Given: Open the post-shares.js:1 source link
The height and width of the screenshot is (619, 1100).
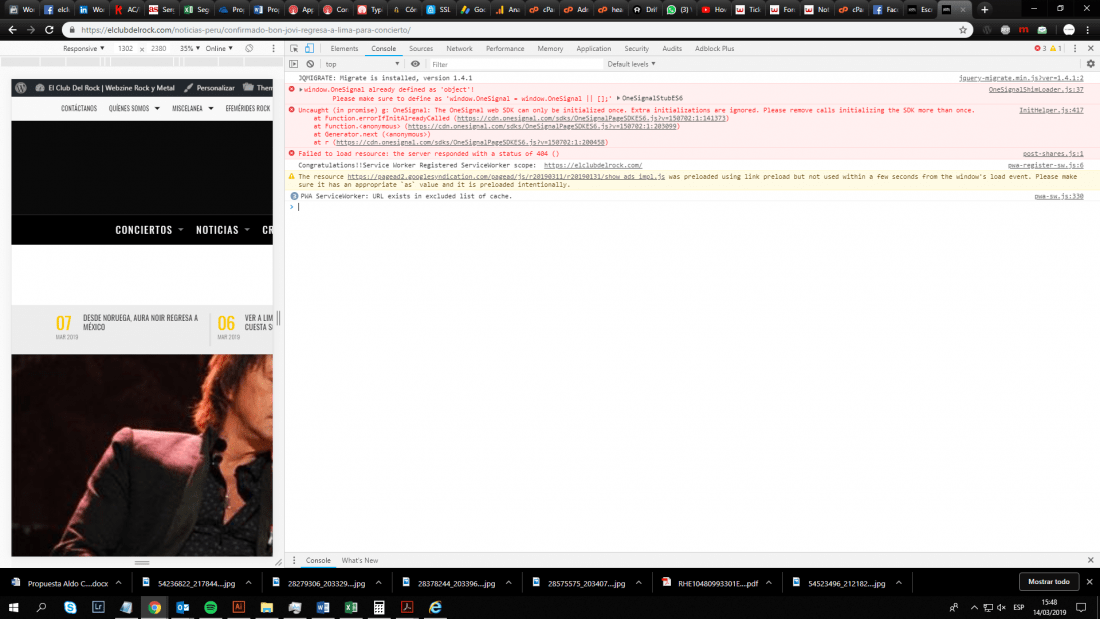Looking at the screenshot, I should point(1052,154).
